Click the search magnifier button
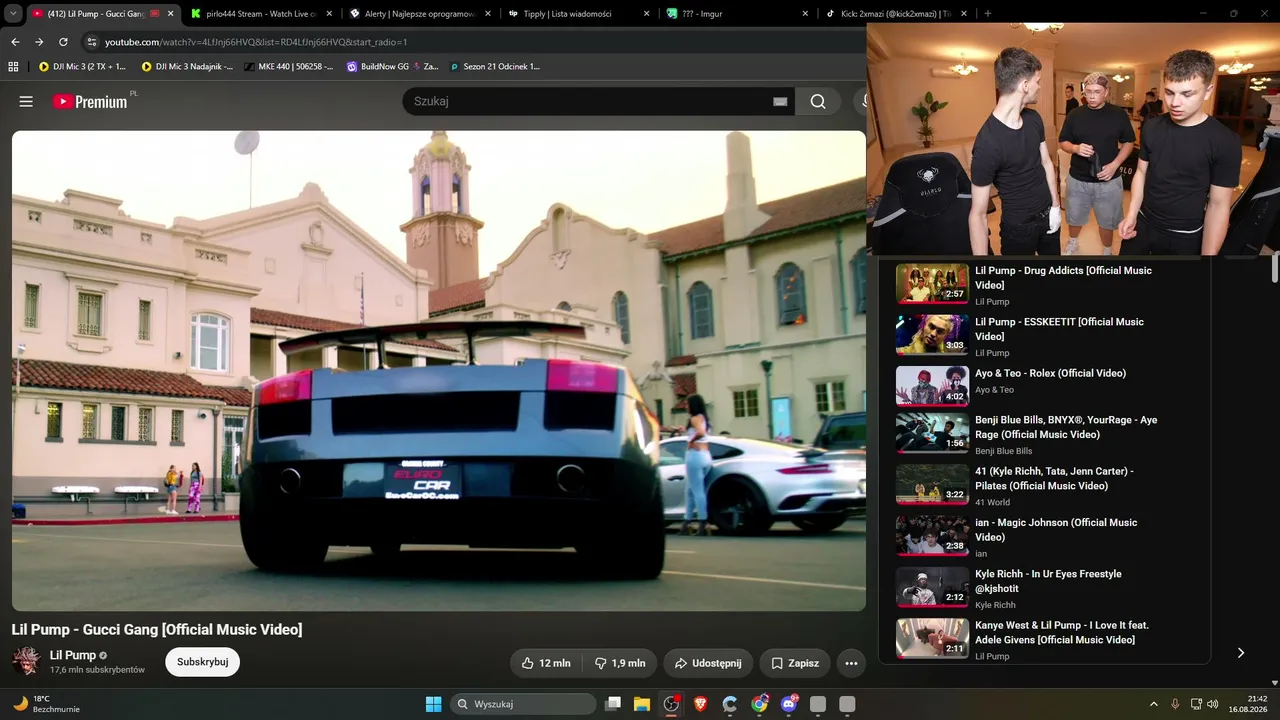Viewport: 1280px width, 720px height. point(818,101)
